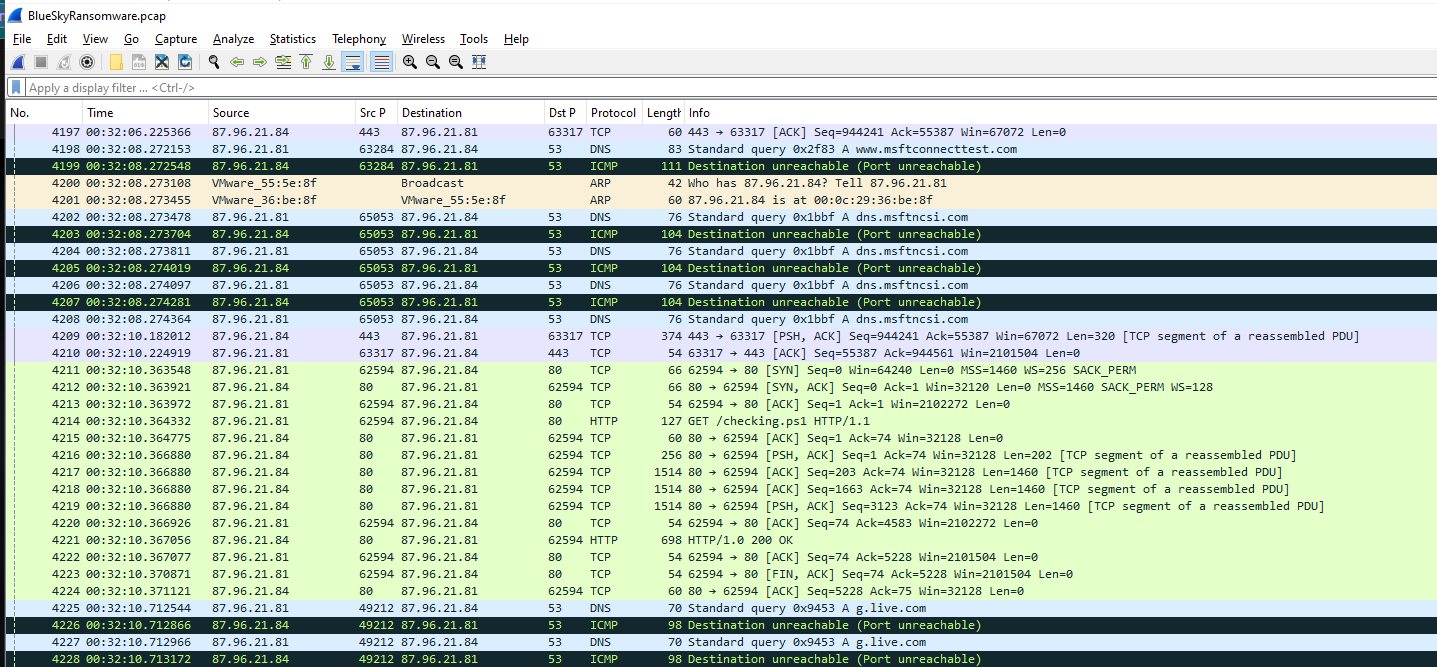Reload this capture file
This screenshot has height=667, width=1437.
tap(185, 61)
